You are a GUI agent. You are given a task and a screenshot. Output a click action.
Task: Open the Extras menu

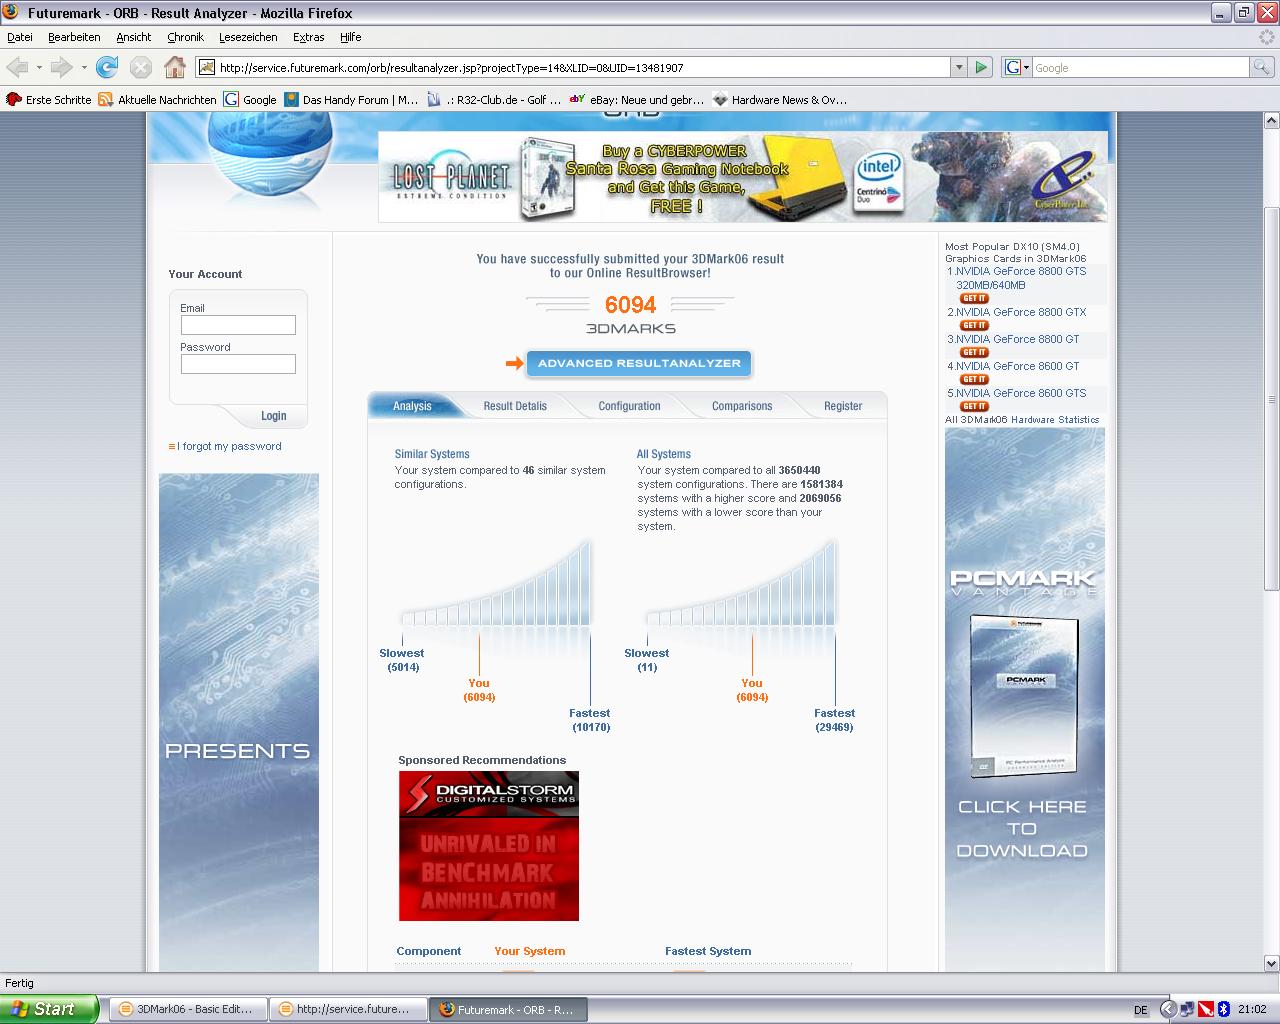(309, 37)
